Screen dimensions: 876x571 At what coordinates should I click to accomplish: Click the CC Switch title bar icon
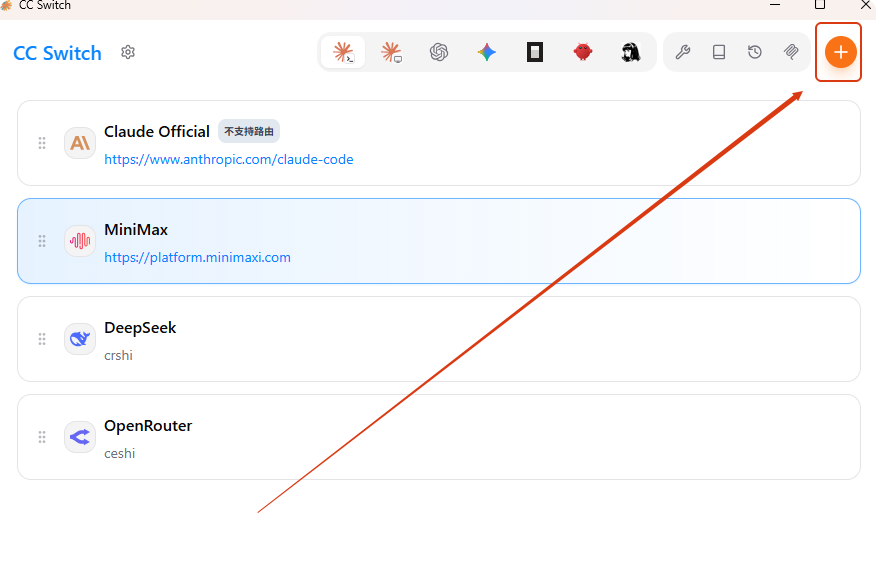(x=6, y=5)
